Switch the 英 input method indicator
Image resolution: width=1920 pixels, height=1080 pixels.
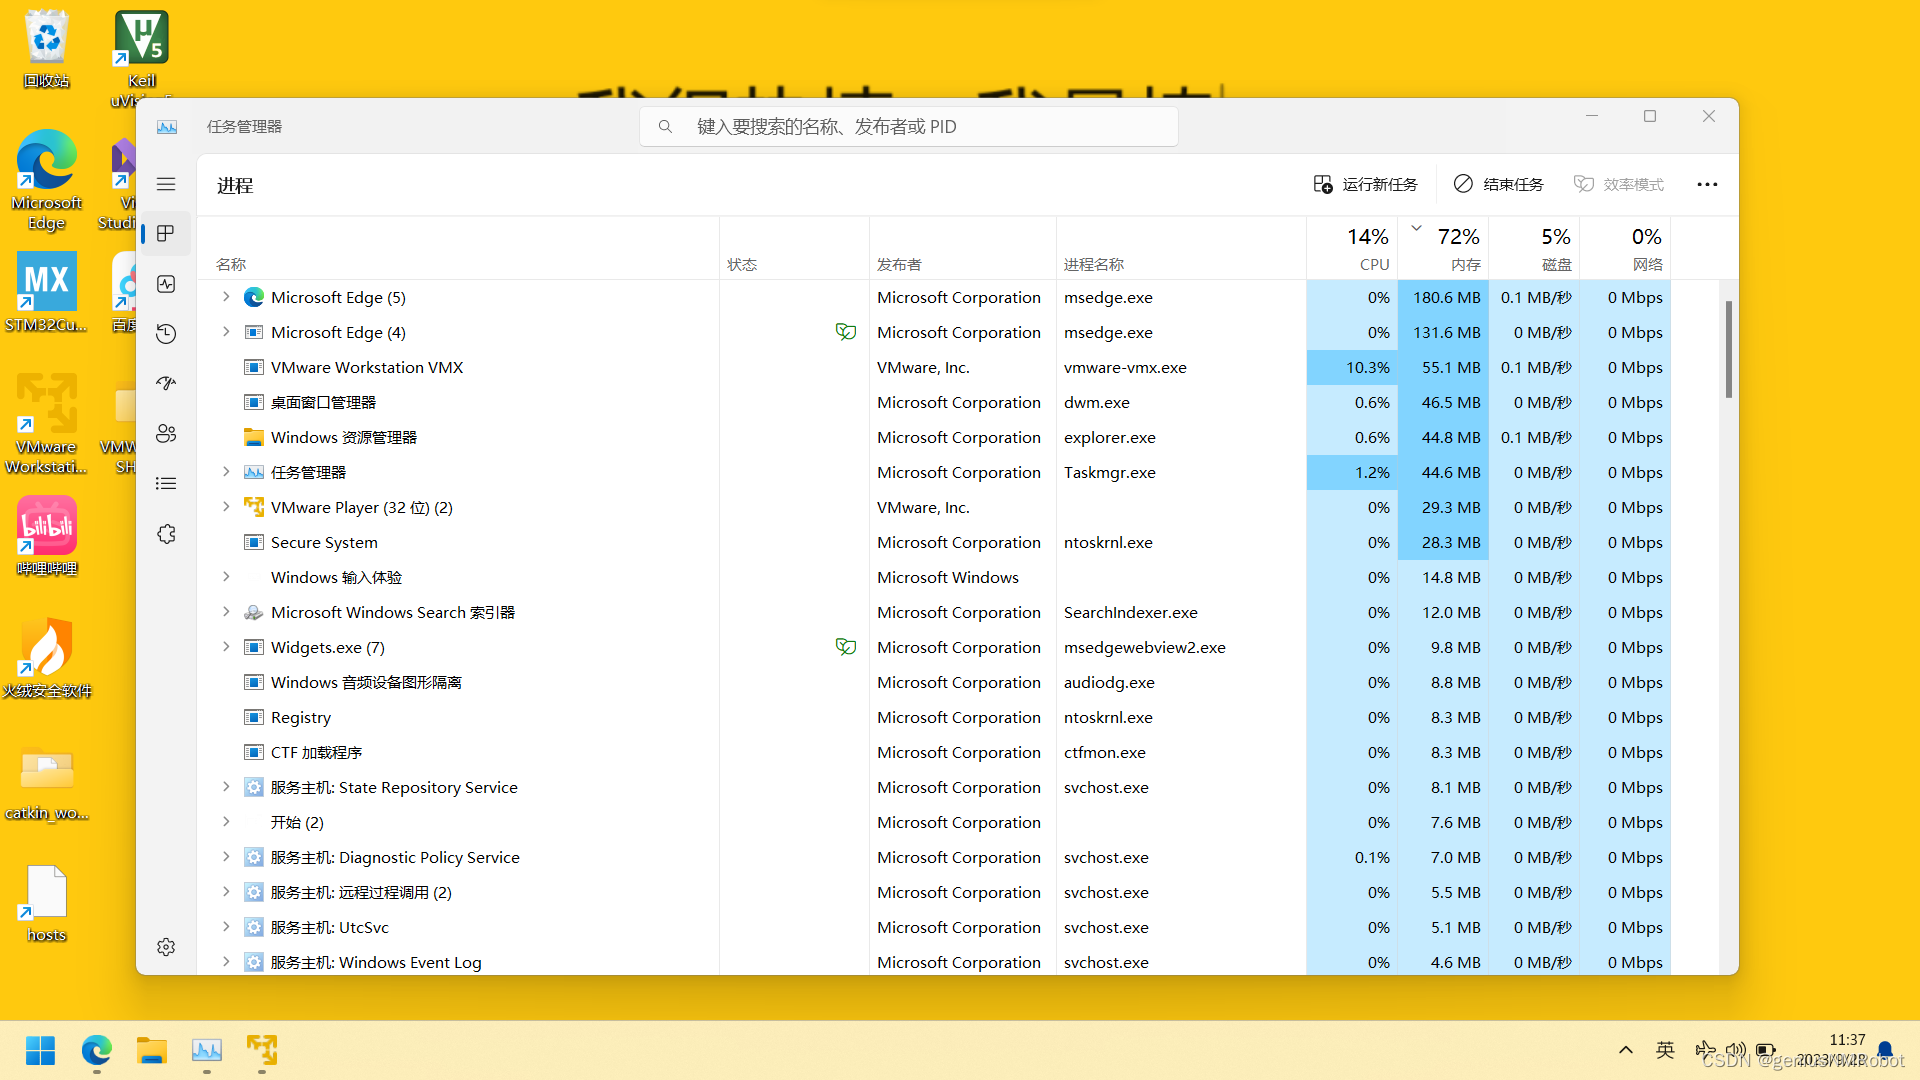click(x=1665, y=1050)
